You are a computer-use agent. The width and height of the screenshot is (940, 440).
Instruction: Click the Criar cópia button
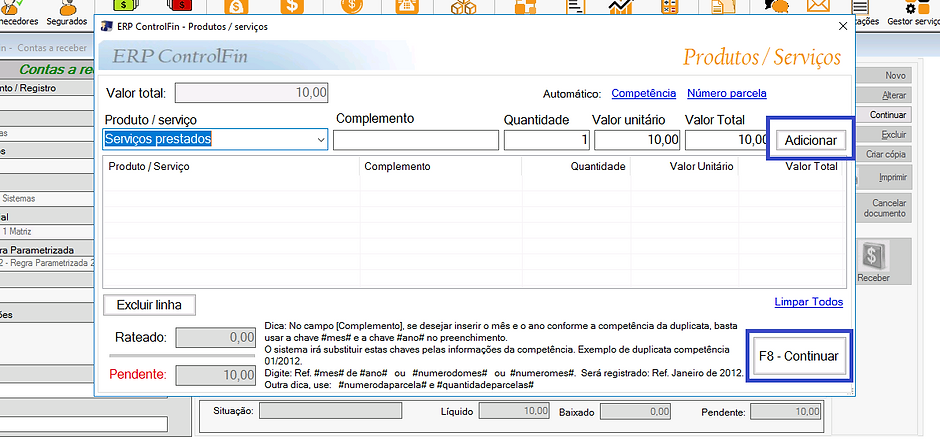[886, 154]
